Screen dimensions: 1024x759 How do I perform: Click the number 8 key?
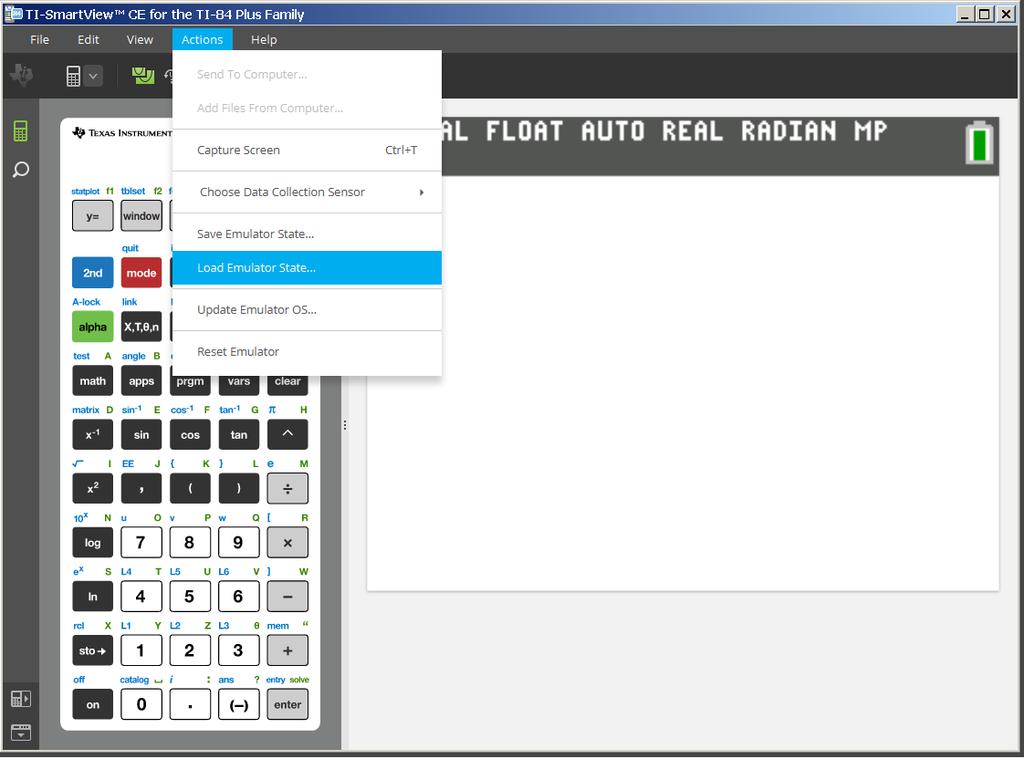tap(190, 543)
